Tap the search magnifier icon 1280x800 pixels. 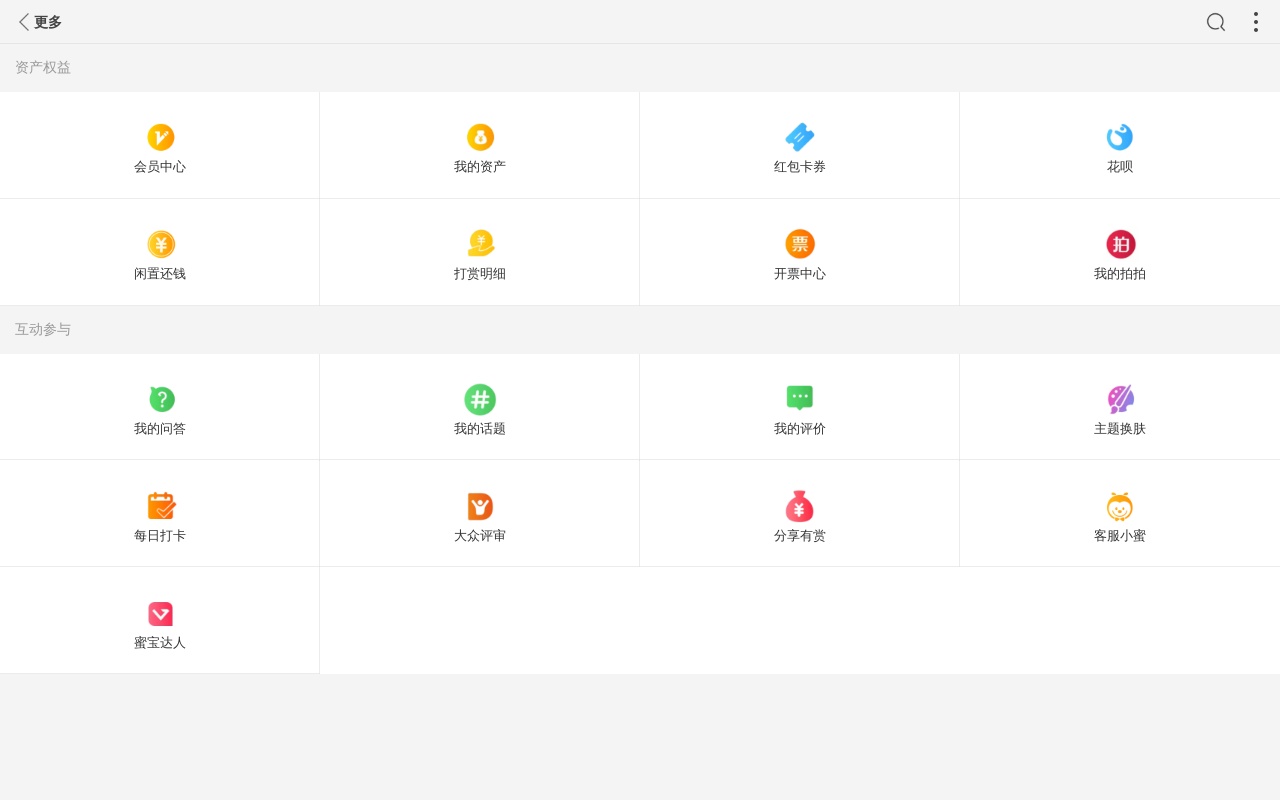coord(1216,22)
